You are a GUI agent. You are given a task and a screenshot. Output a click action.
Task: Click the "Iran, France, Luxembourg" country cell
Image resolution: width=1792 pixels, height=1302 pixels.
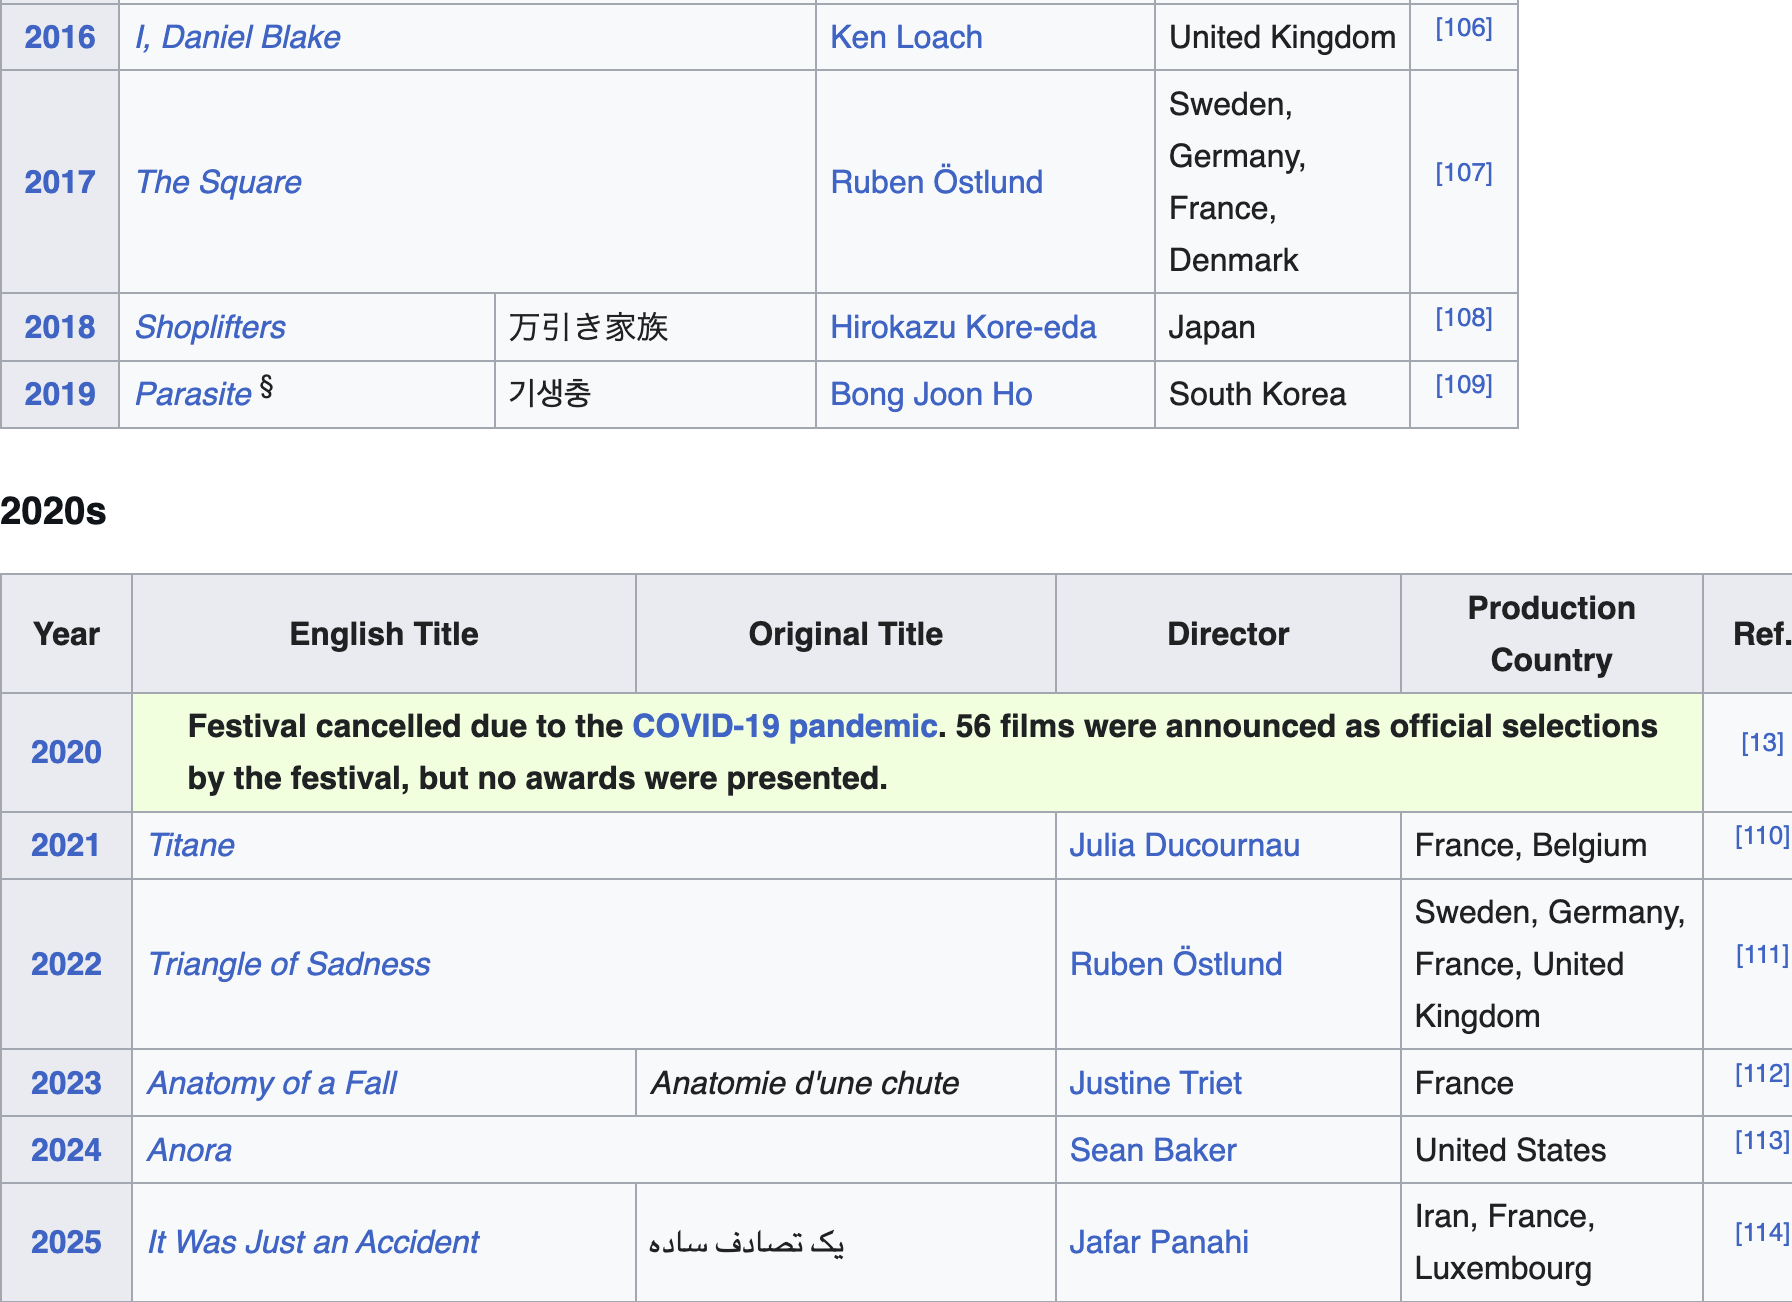(1551, 1242)
